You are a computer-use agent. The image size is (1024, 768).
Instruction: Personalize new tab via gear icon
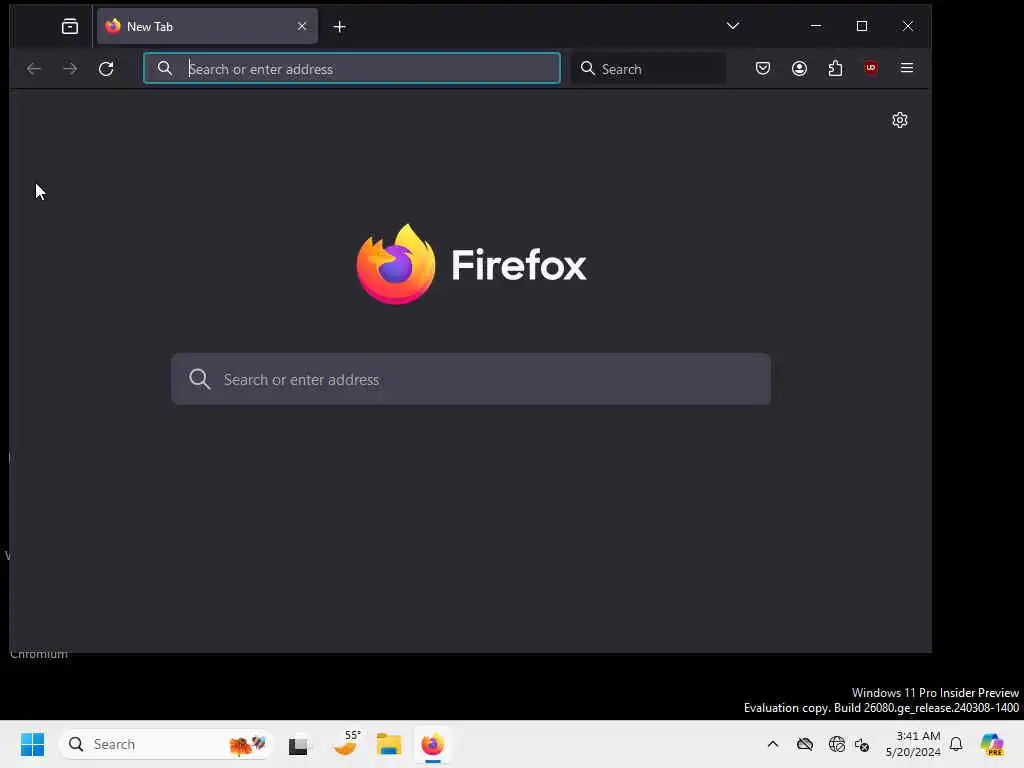900,120
